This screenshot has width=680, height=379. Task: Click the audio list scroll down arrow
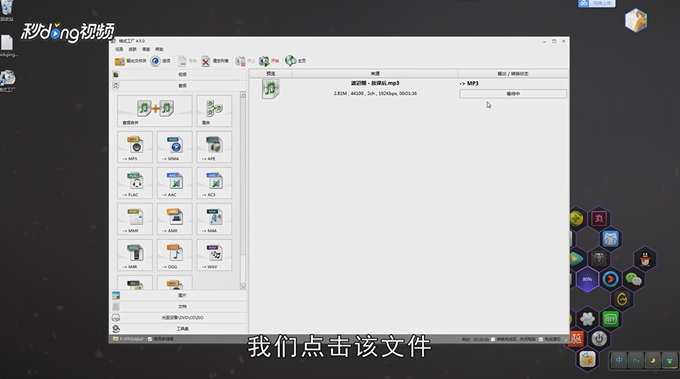point(243,286)
